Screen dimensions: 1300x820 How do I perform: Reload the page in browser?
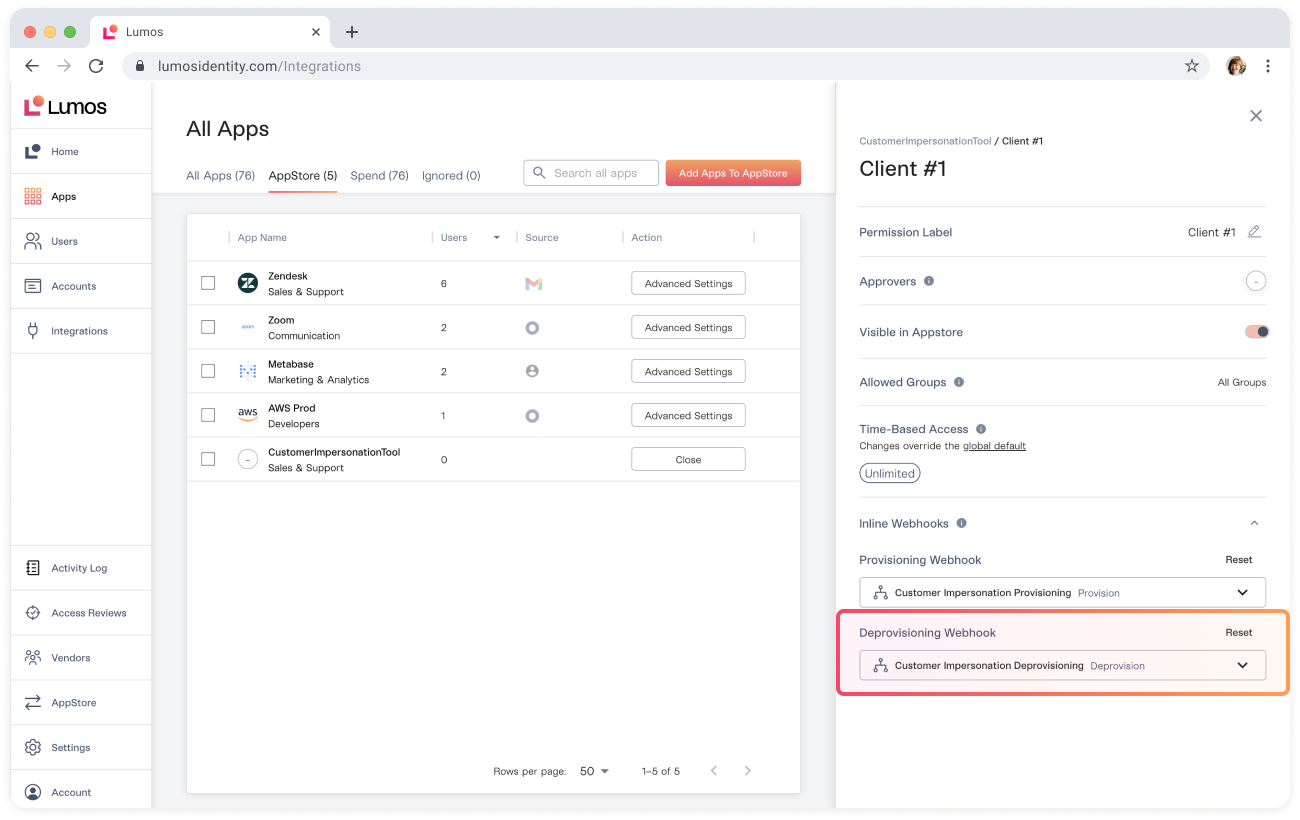(96, 66)
